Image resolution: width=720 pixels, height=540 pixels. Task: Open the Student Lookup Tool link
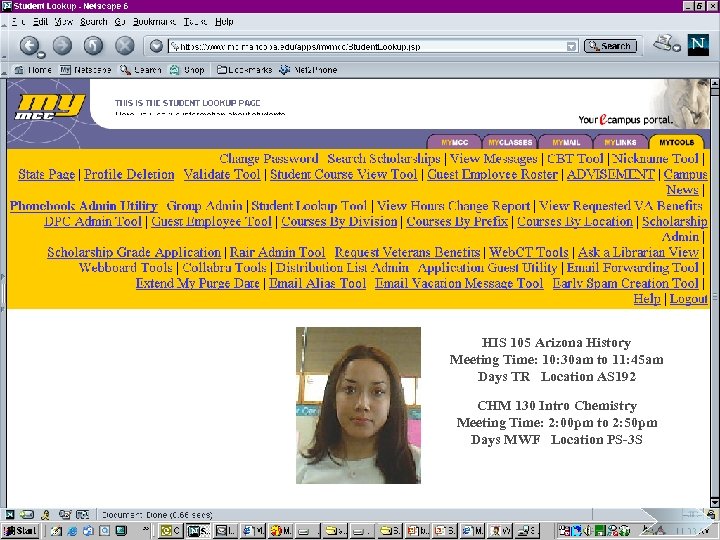pos(309,206)
